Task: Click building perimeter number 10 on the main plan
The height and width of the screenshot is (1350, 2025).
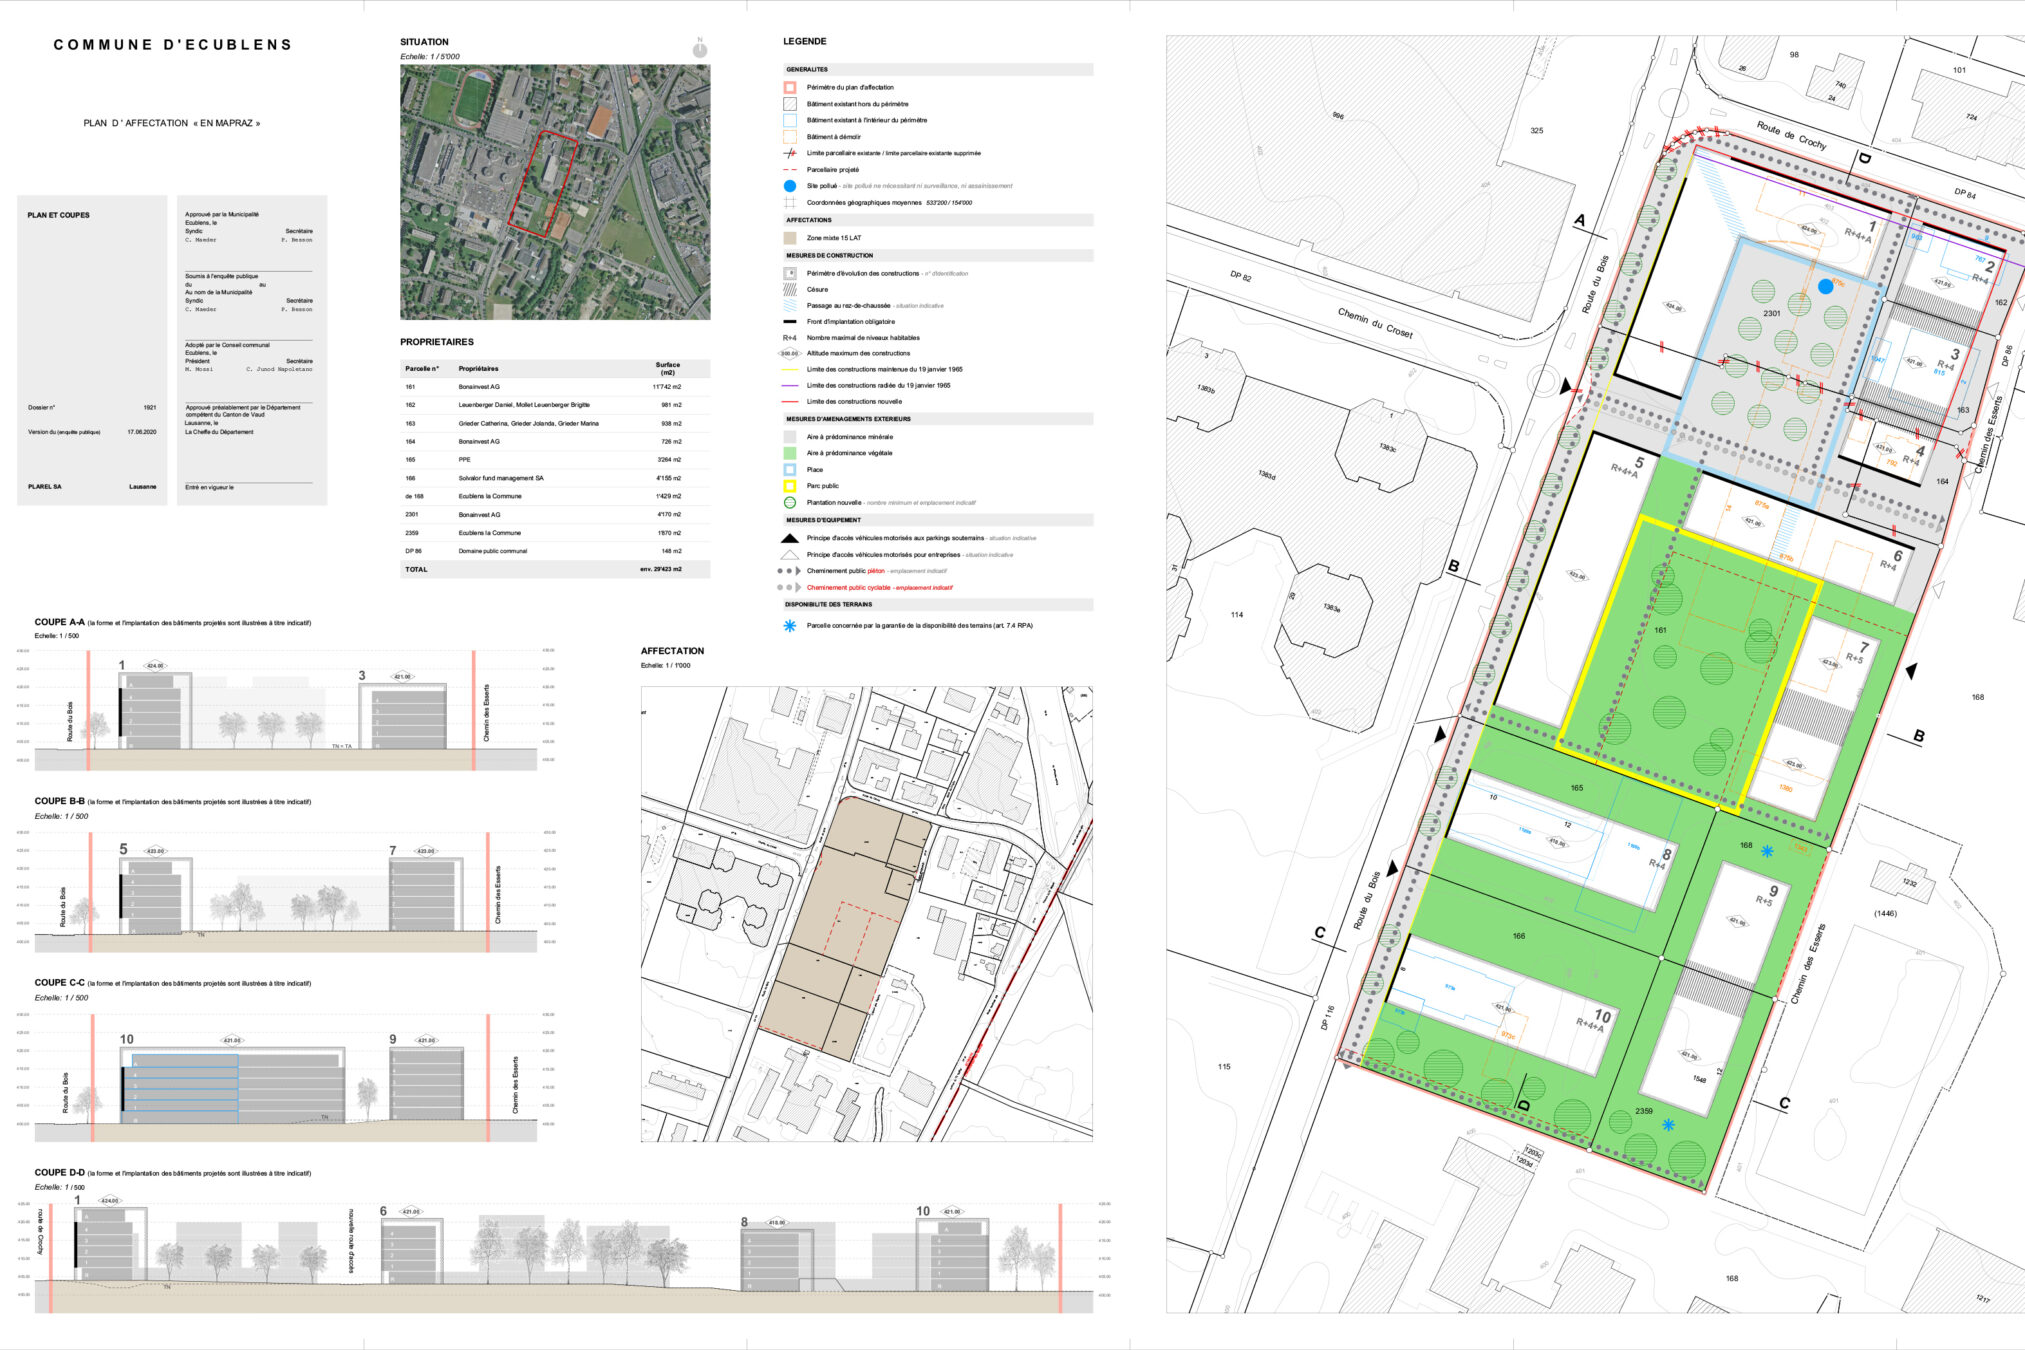Action: point(1602,1016)
